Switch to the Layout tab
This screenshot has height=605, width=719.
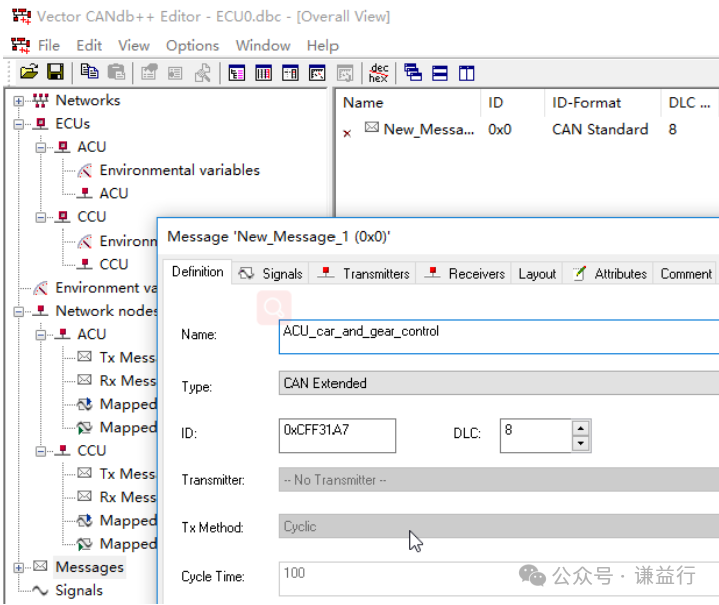point(537,273)
